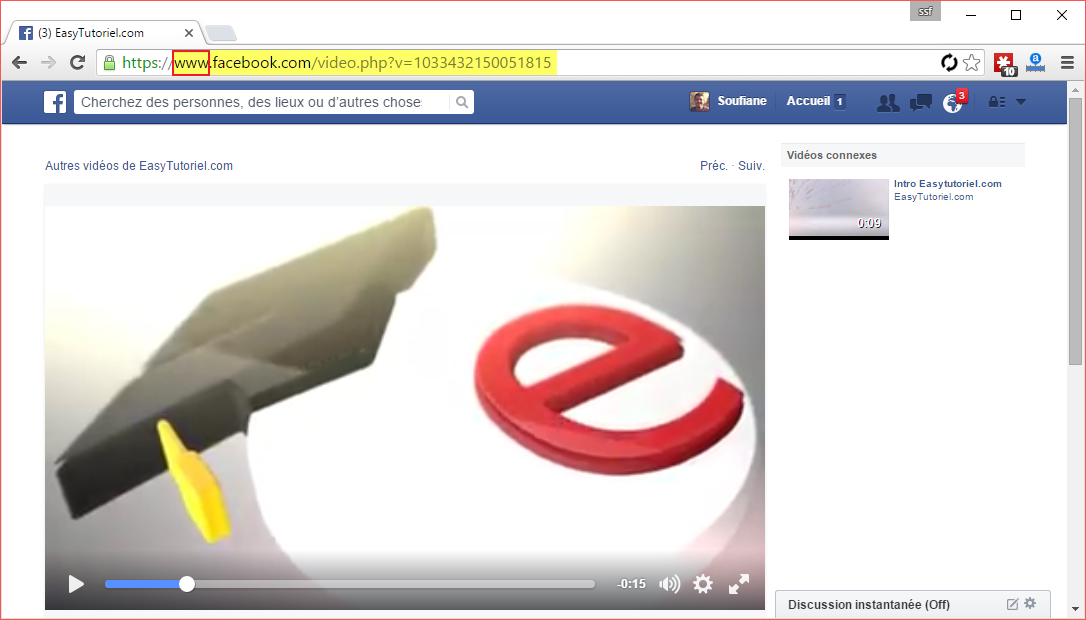This screenshot has height=620, width=1086.
Task: Open the red extension icon with badge 10
Action: pyautogui.click(x=1004, y=64)
